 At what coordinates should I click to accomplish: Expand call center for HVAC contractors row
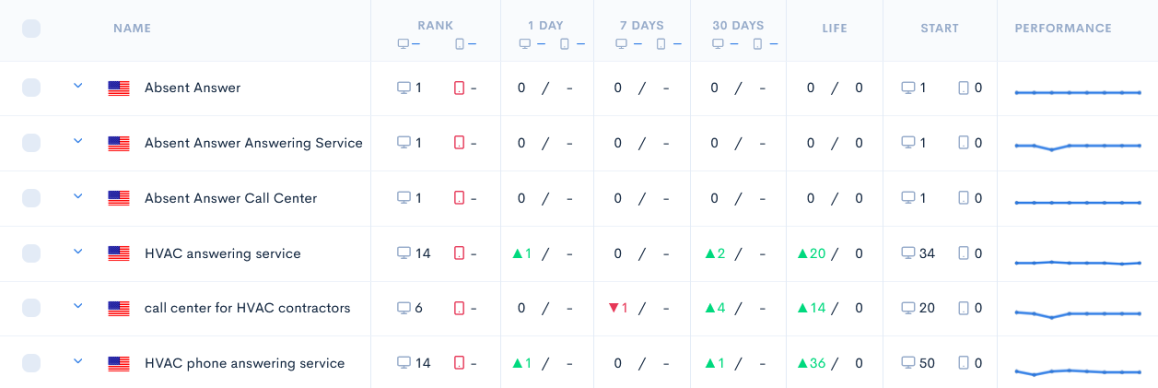78,306
